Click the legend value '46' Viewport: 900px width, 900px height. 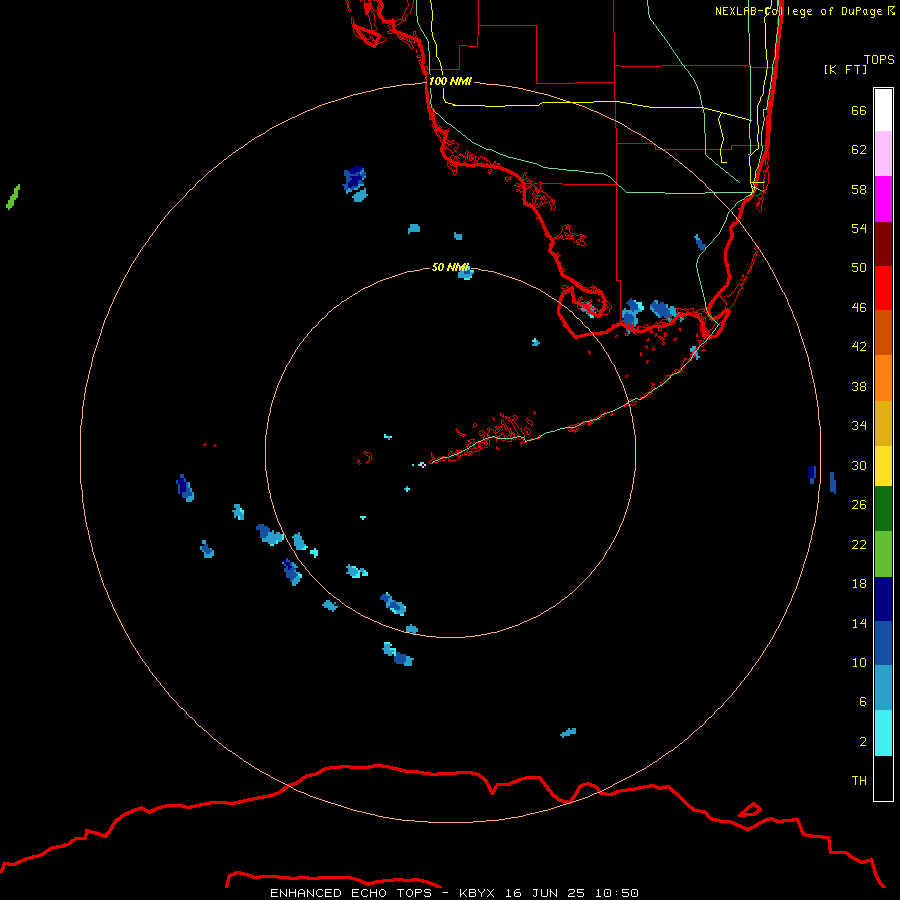click(x=859, y=308)
